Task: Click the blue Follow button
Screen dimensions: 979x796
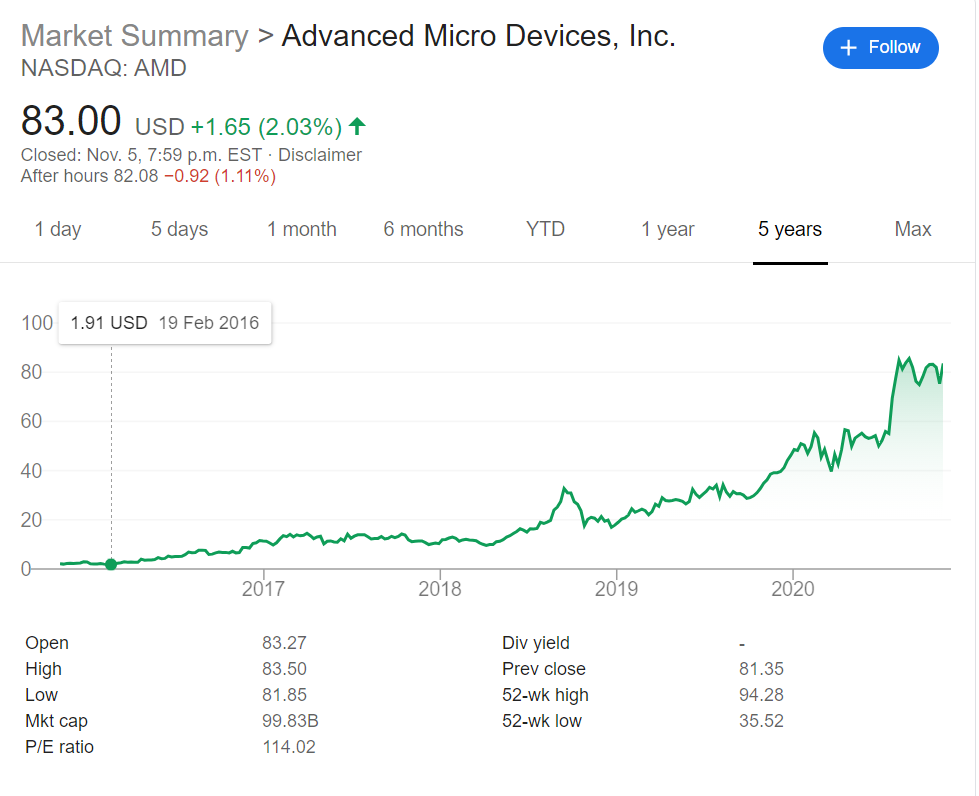Action: tap(880, 48)
